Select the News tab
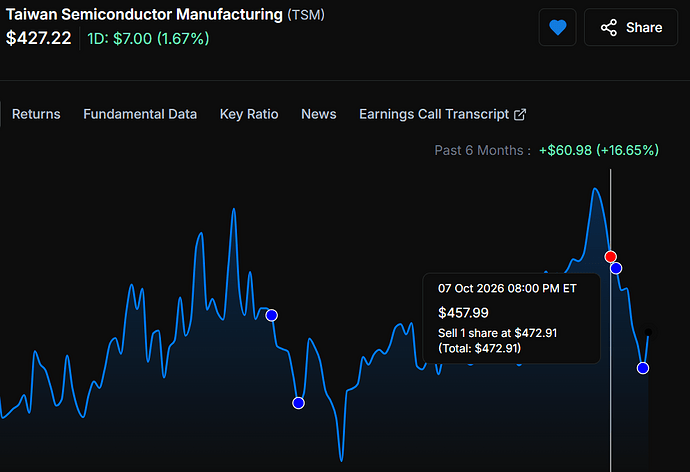690x472 pixels. 319,114
